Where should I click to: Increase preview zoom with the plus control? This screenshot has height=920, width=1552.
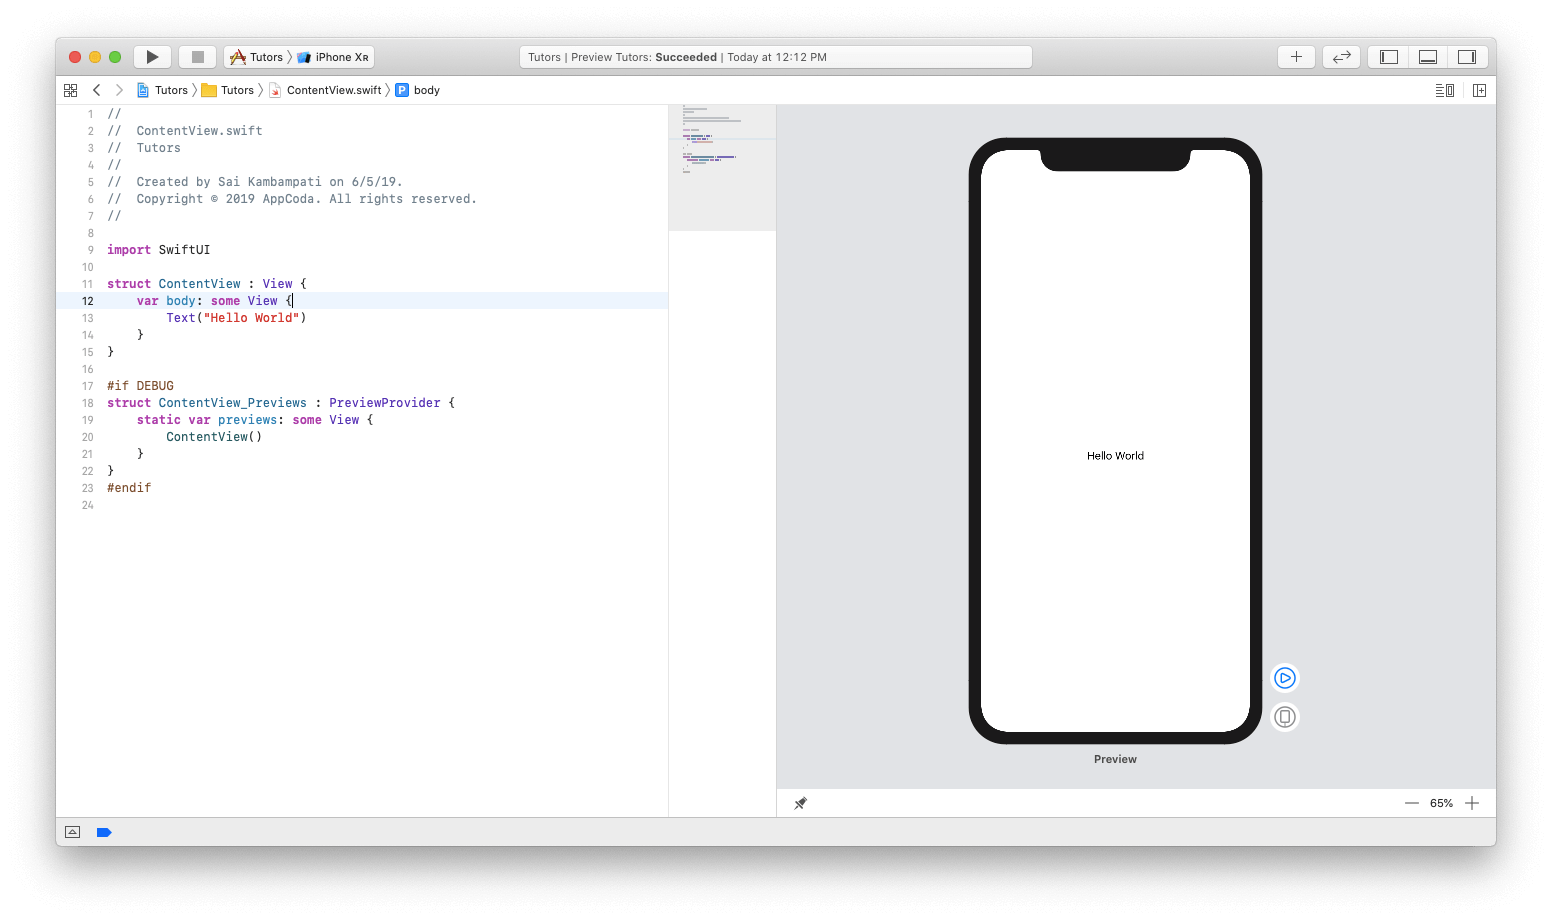click(1472, 803)
